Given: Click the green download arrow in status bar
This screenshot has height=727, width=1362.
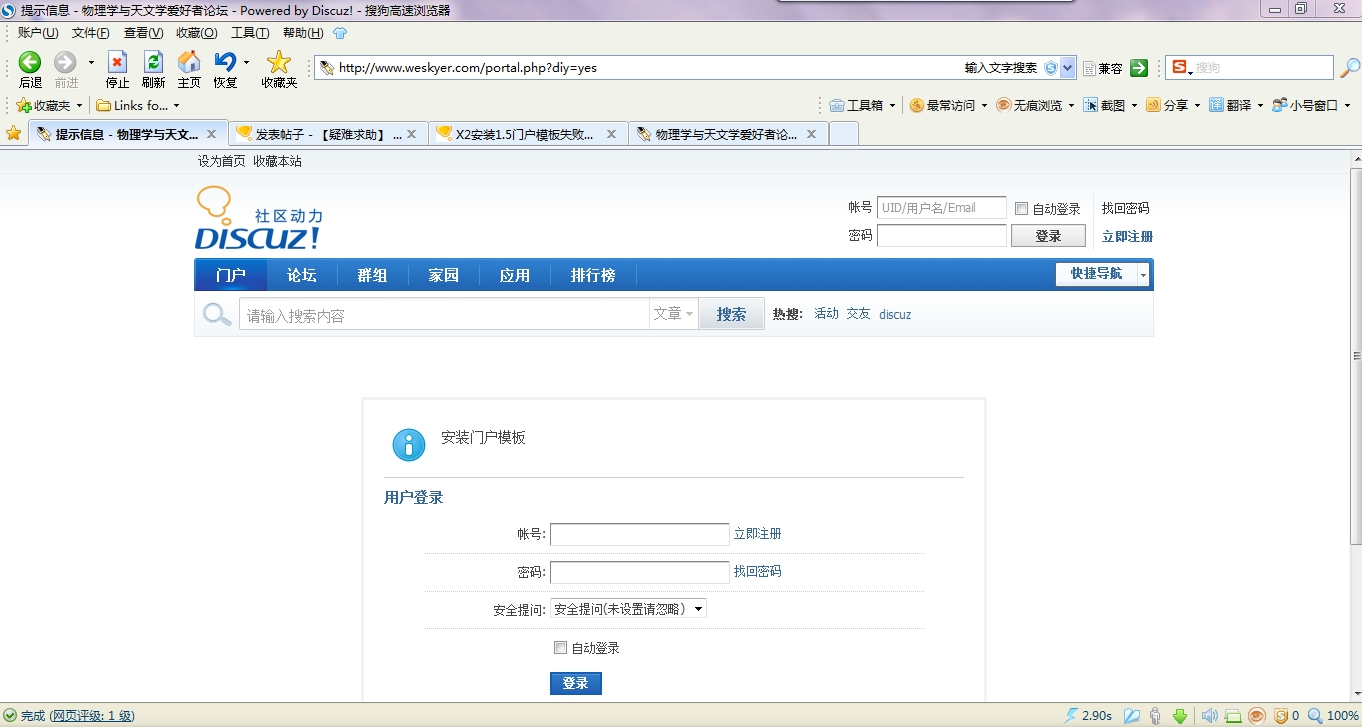Looking at the screenshot, I should pyautogui.click(x=1180, y=716).
